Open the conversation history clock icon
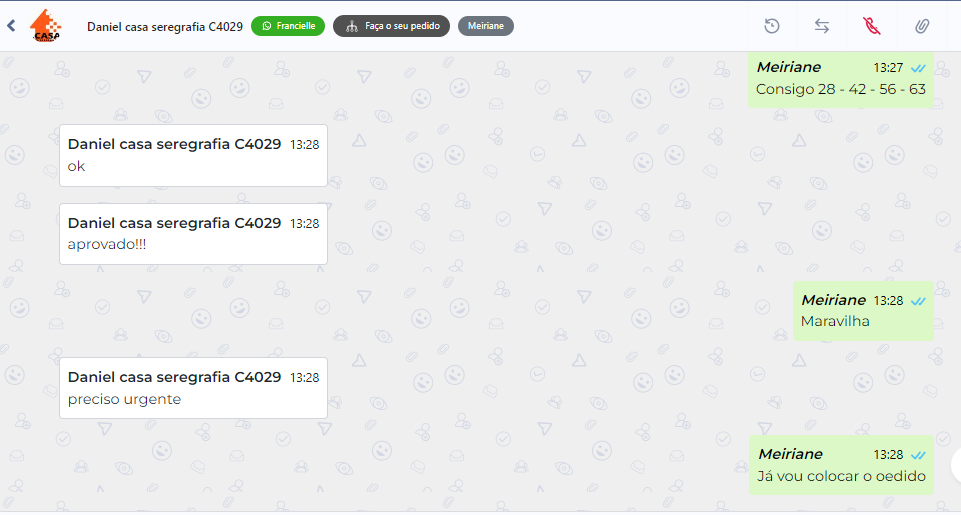Viewport: 961px width, 515px height. click(x=772, y=26)
